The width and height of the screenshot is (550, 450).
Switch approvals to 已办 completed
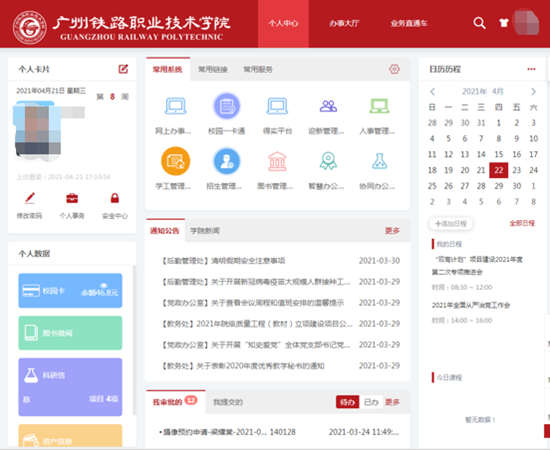coord(371,402)
